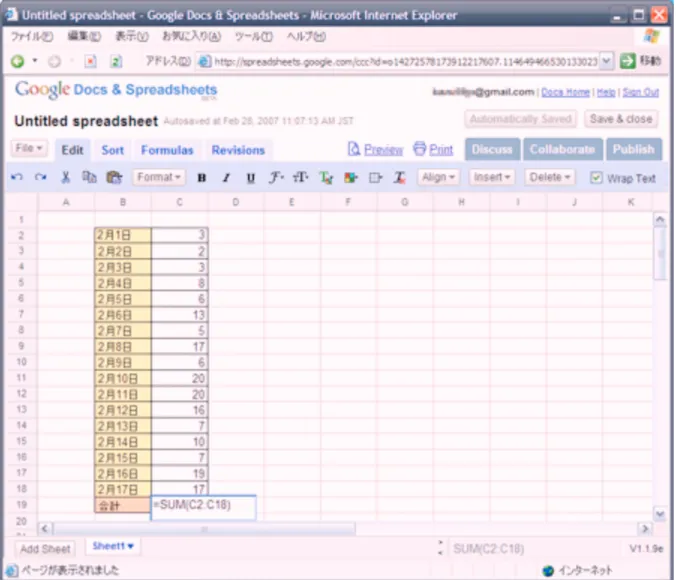Click the browser address URL field
Image resolution: width=676 pixels, height=580 pixels.
click(x=405, y=62)
